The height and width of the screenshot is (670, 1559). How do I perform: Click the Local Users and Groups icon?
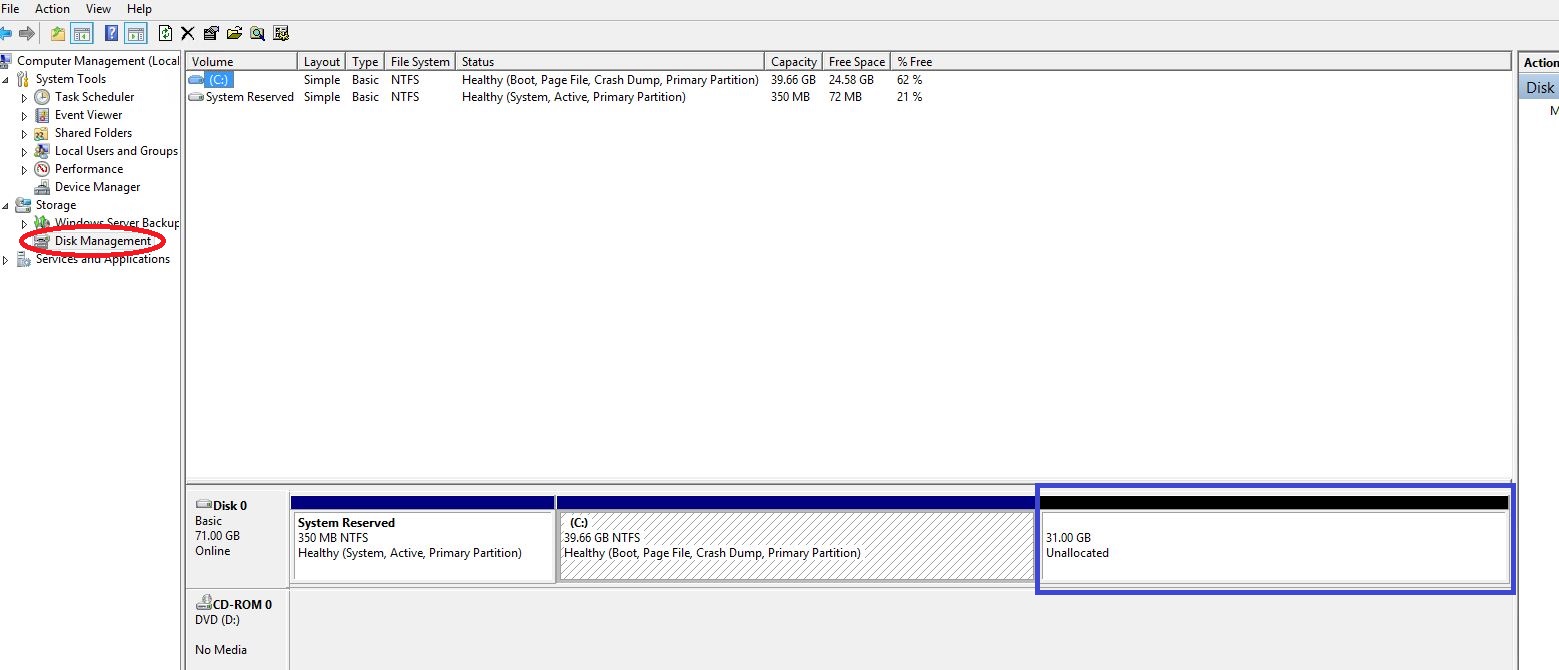pos(42,151)
